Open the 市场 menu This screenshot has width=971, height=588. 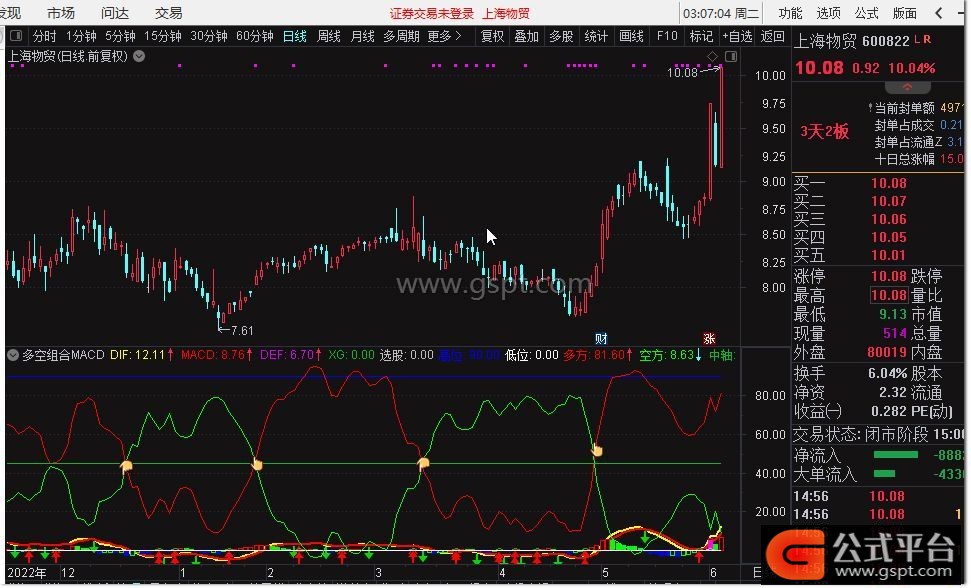61,13
